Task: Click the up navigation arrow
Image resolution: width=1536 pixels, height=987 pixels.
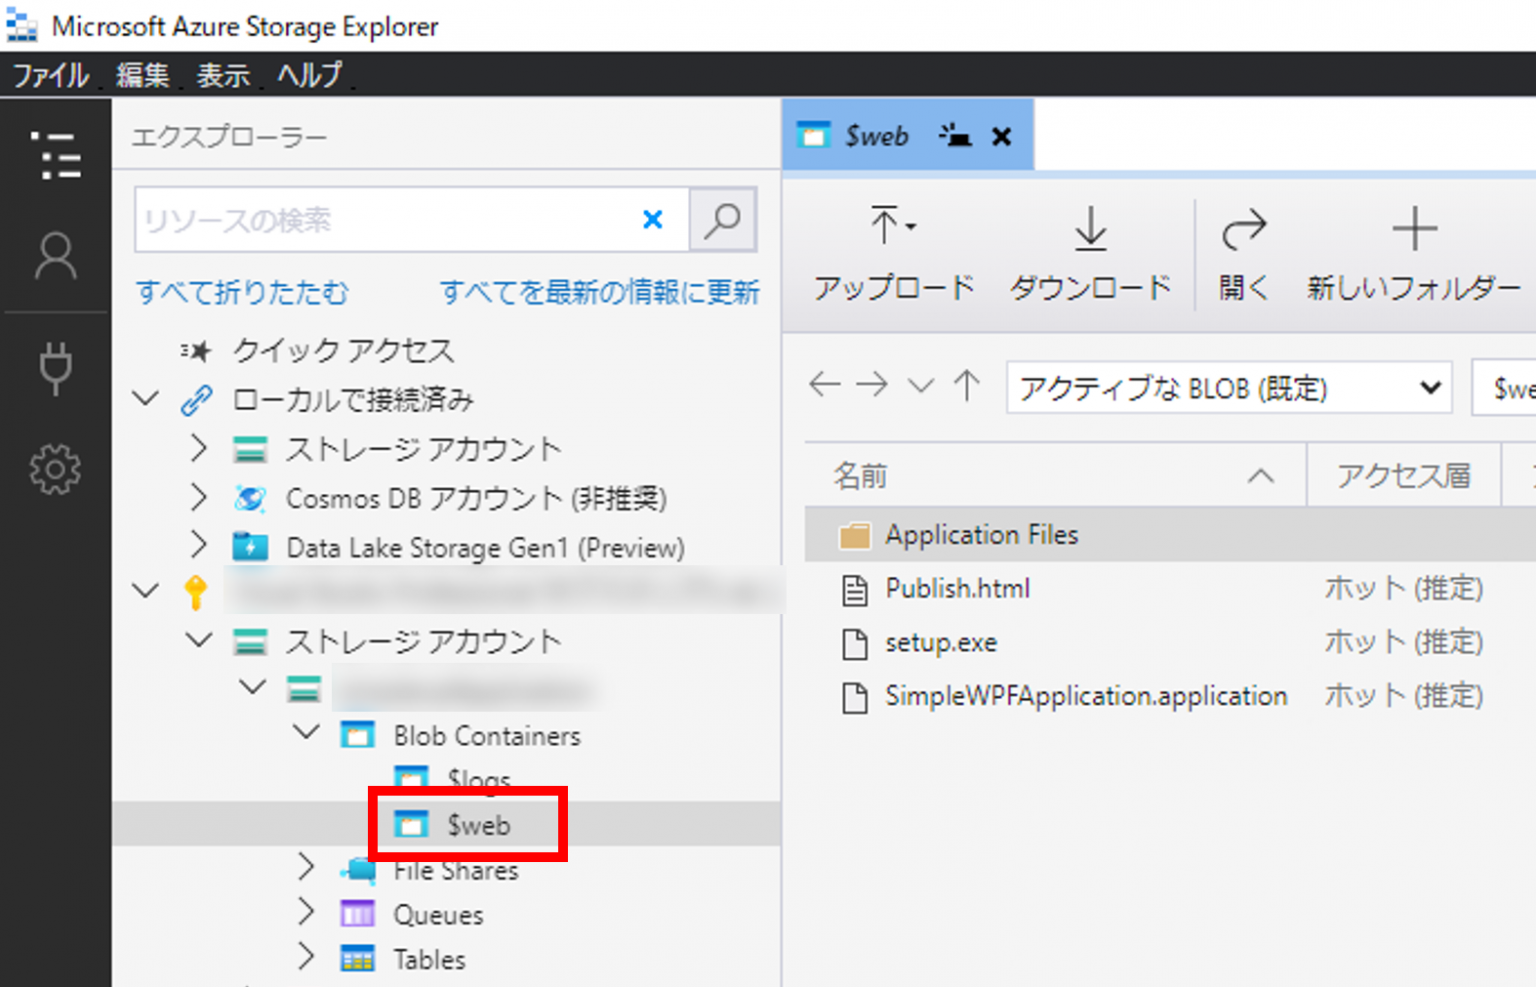Action: (967, 385)
